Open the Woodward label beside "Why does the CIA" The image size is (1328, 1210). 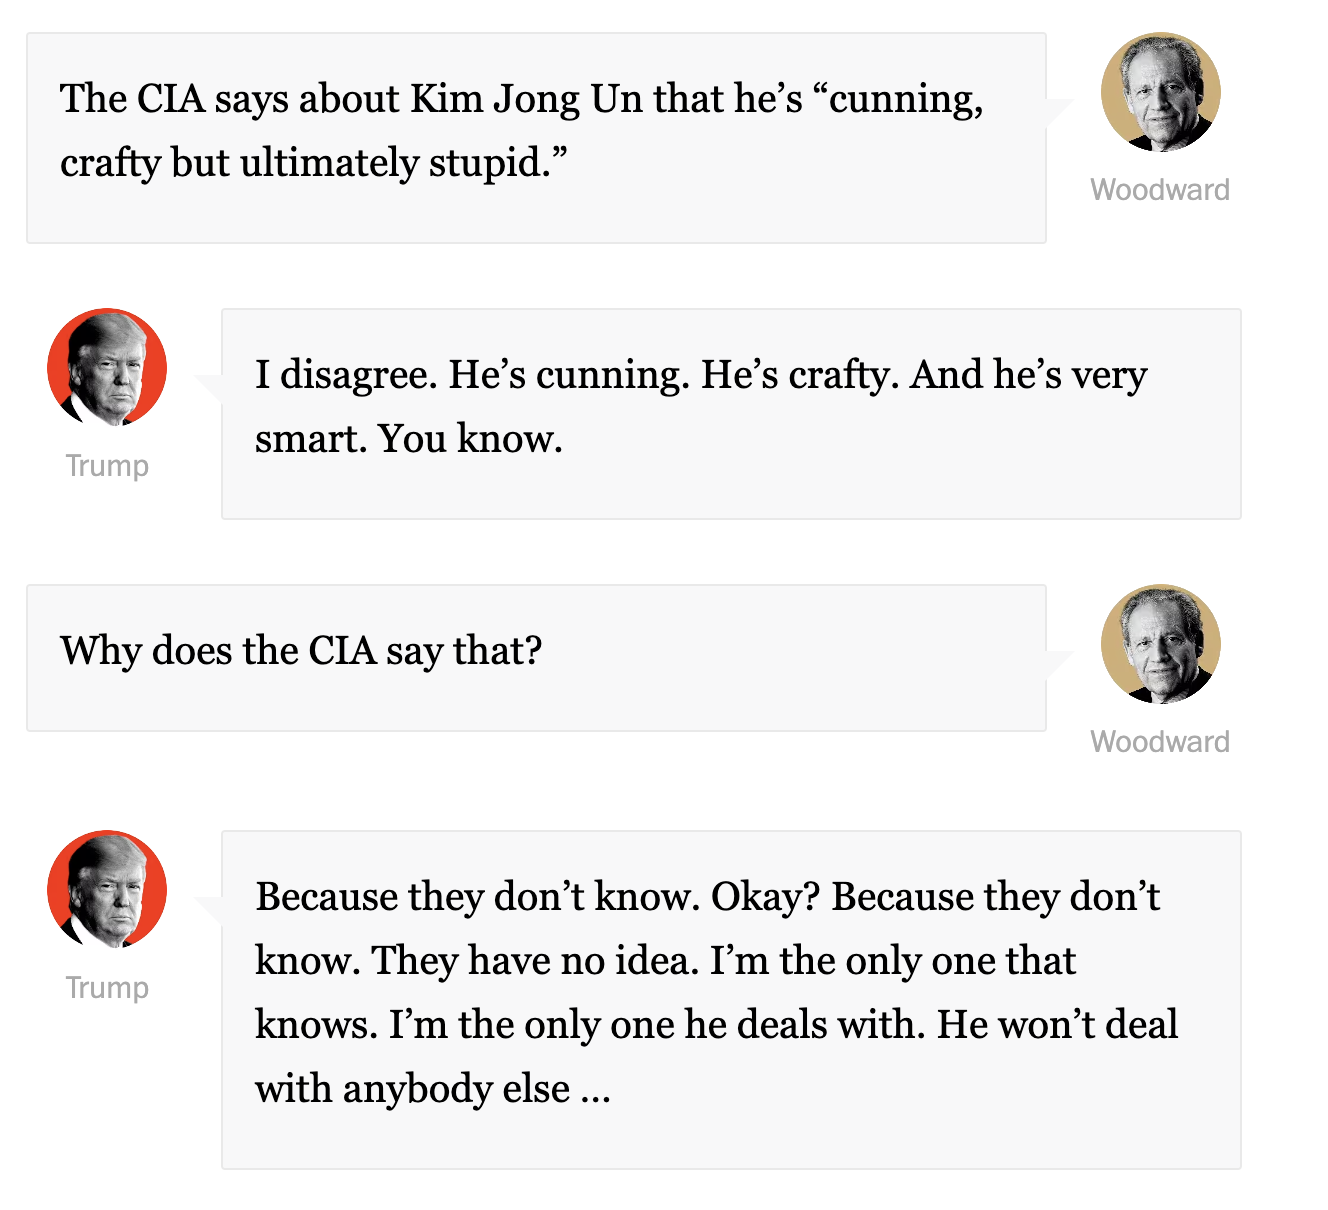[1160, 742]
